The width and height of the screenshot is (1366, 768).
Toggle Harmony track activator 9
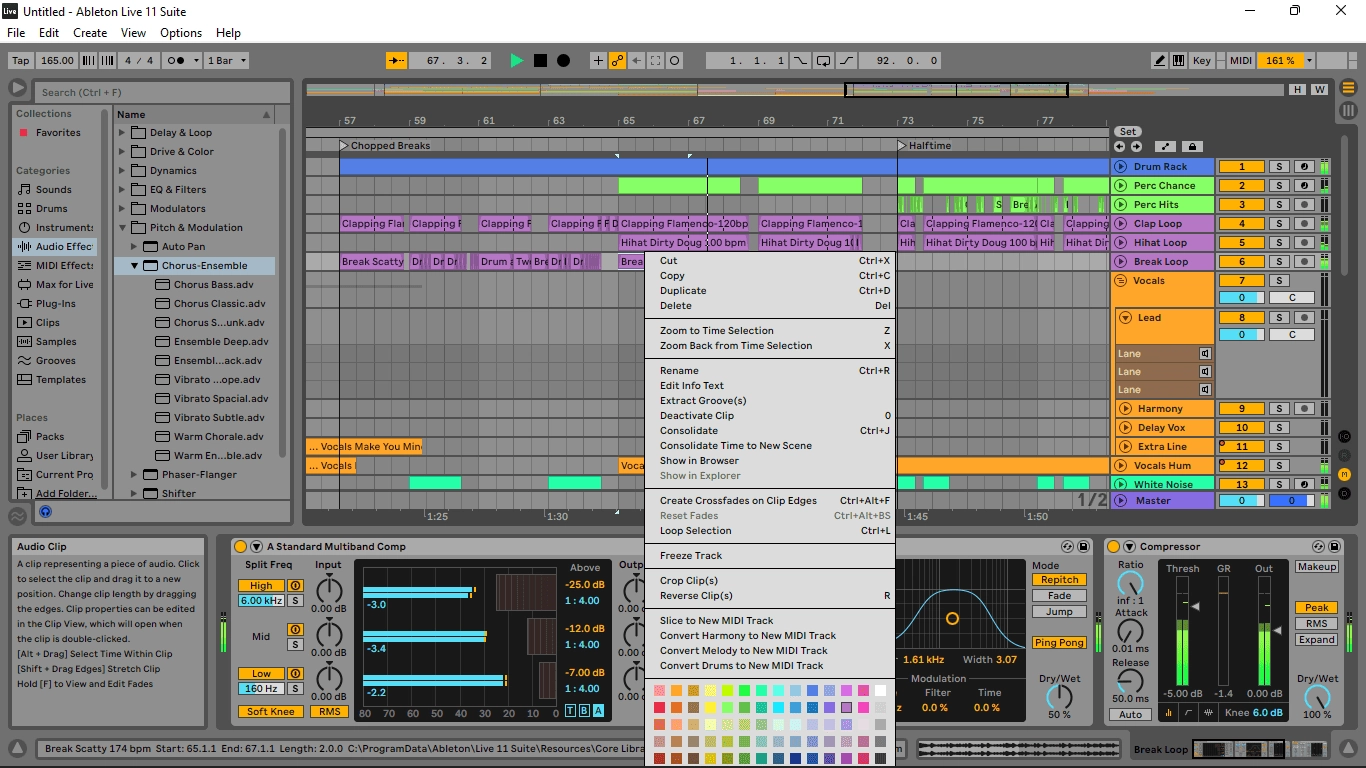click(x=1243, y=409)
